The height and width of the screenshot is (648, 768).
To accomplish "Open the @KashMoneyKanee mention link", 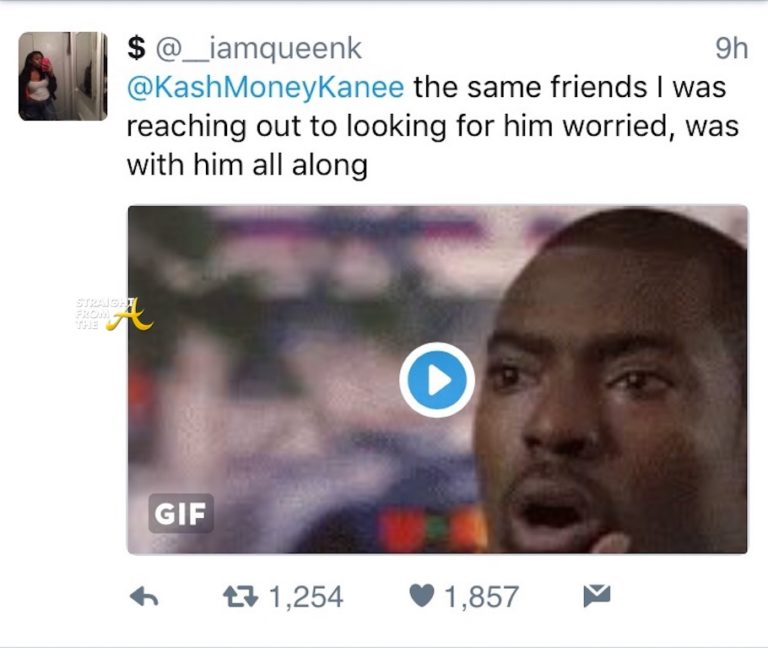I will pos(265,87).
